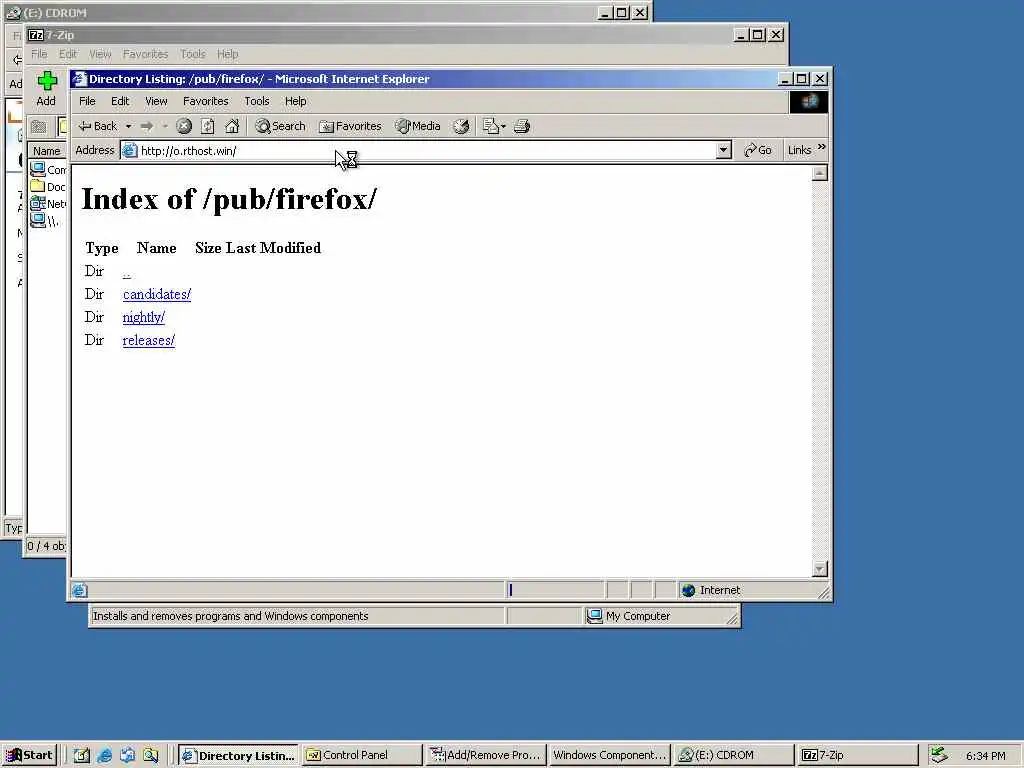This screenshot has height=768, width=1024.
Task: Select the Documents folder in 7-Zip list
Action: point(48,187)
